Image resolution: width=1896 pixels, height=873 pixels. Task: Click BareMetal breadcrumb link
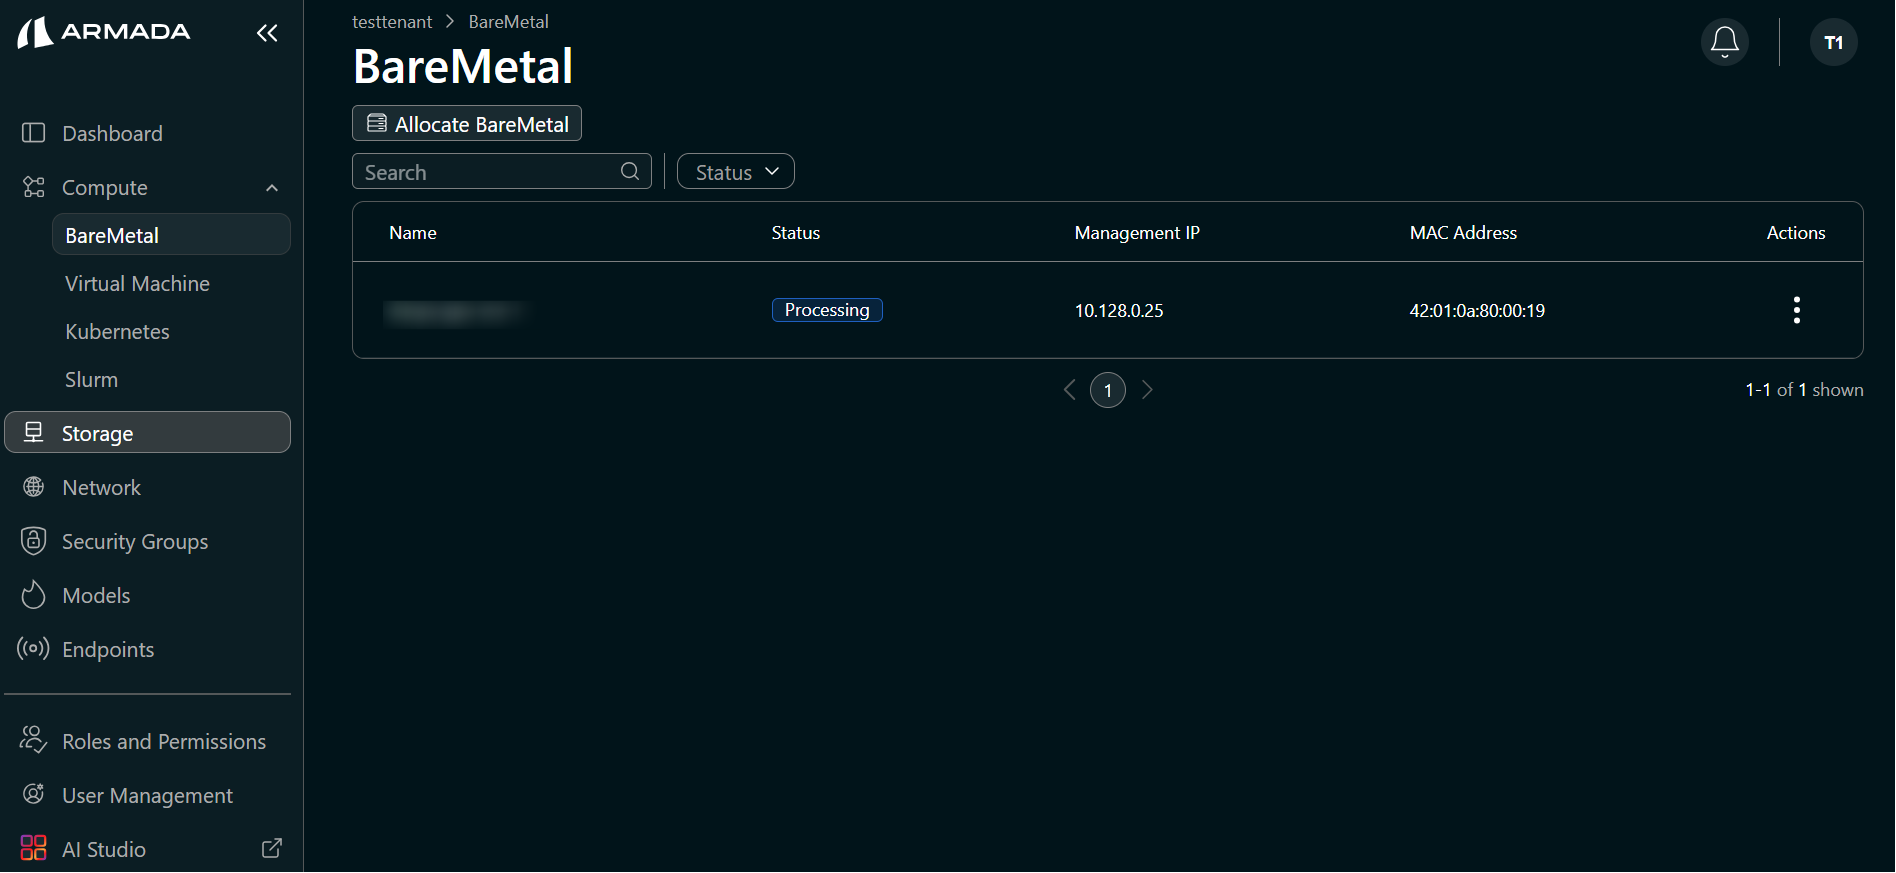pos(508,21)
